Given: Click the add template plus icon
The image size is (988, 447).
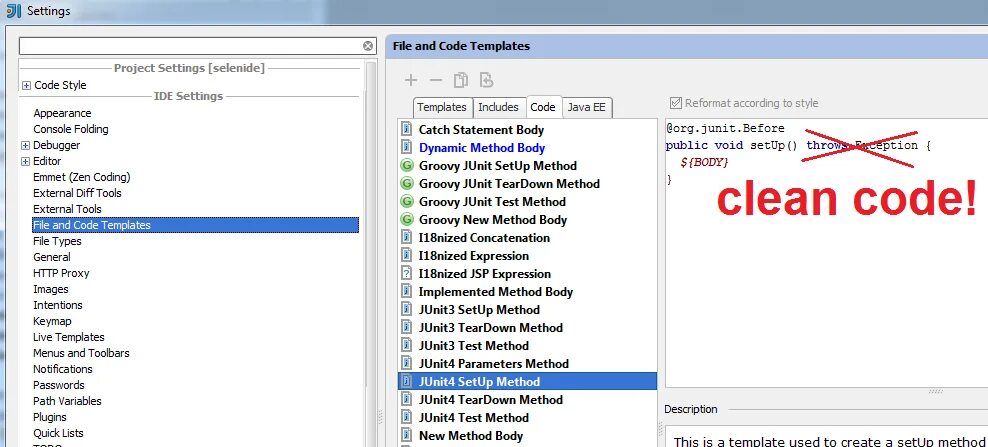Looking at the screenshot, I should (411, 80).
